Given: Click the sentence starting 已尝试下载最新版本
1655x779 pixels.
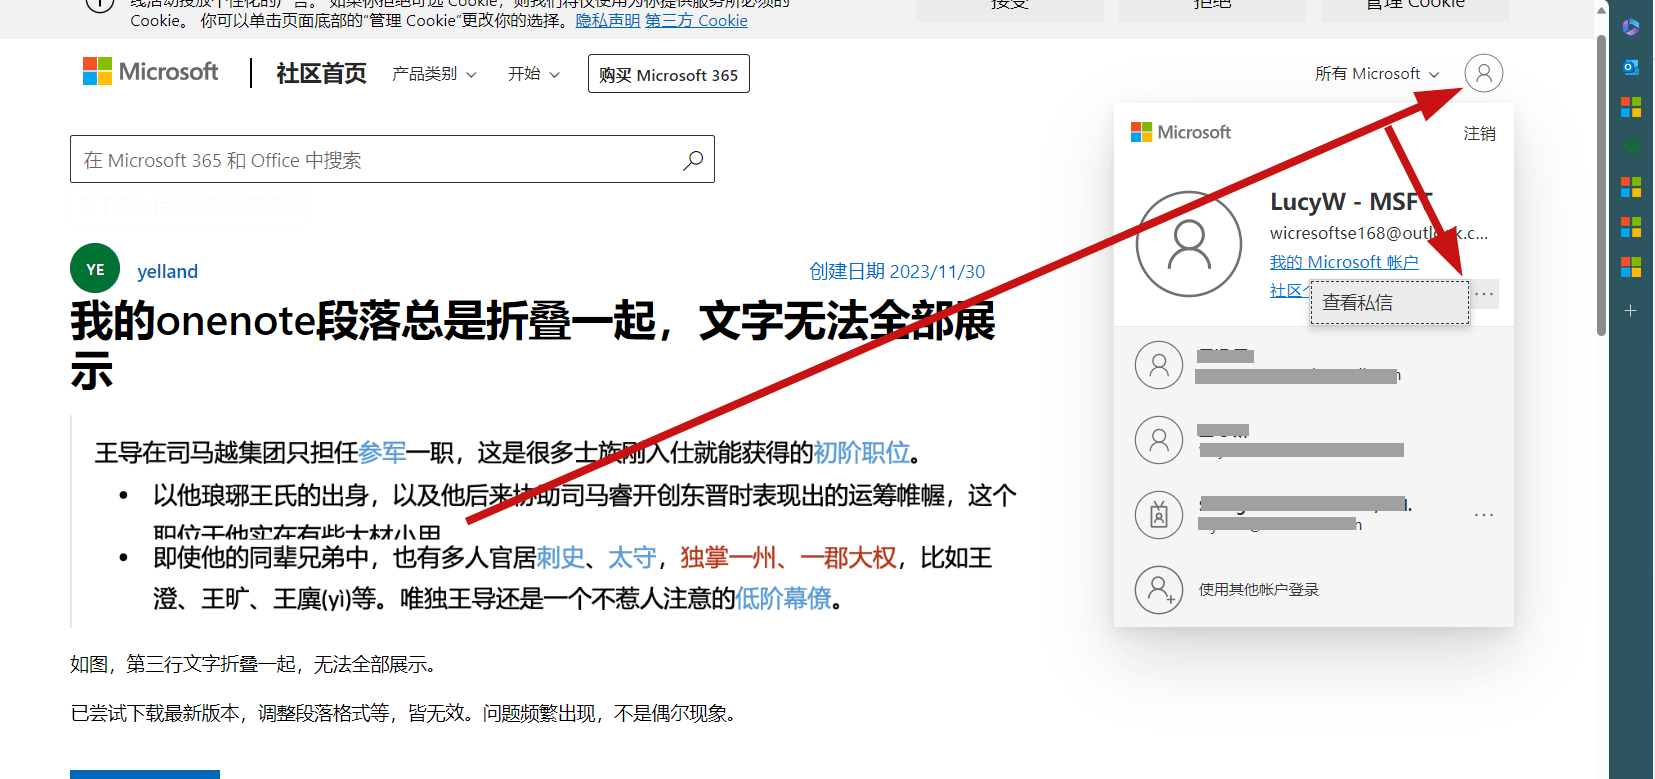Looking at the screenshot, I should [x=406, y=713].
